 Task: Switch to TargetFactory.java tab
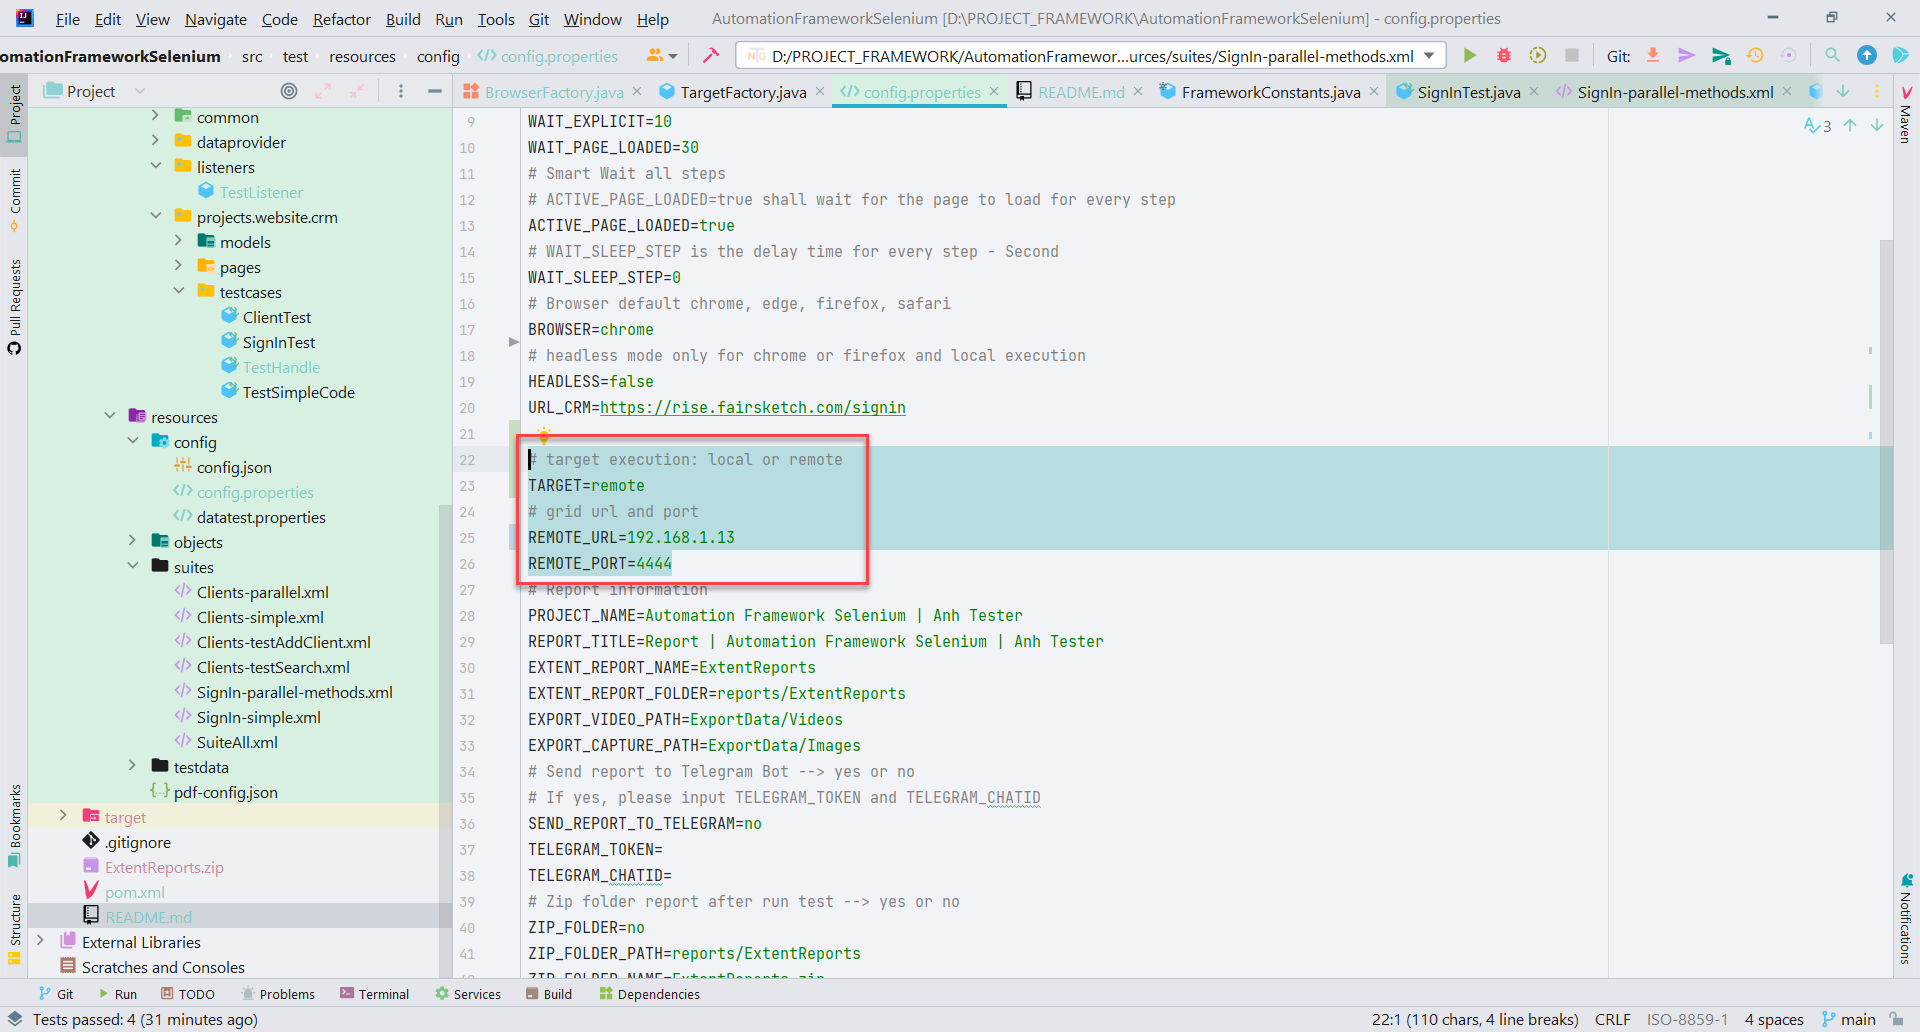click(x=743, y=92)
